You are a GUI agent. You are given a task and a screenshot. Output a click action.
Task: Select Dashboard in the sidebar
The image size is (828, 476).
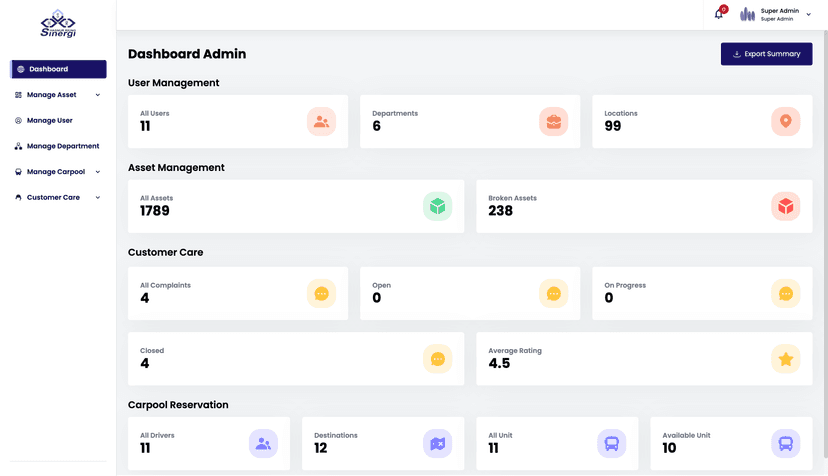pyautogui.click(x=58, y=69)
